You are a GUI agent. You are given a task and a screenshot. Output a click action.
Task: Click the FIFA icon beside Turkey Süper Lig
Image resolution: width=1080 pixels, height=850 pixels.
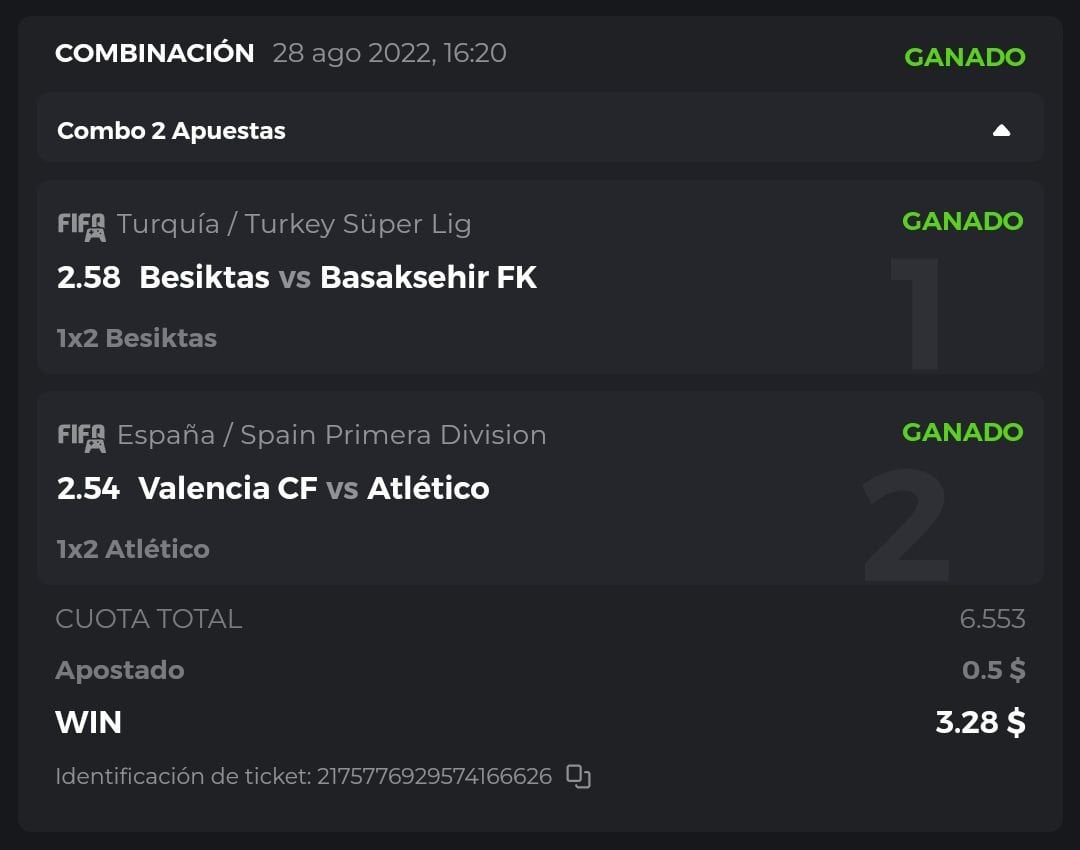coord(81,226)
